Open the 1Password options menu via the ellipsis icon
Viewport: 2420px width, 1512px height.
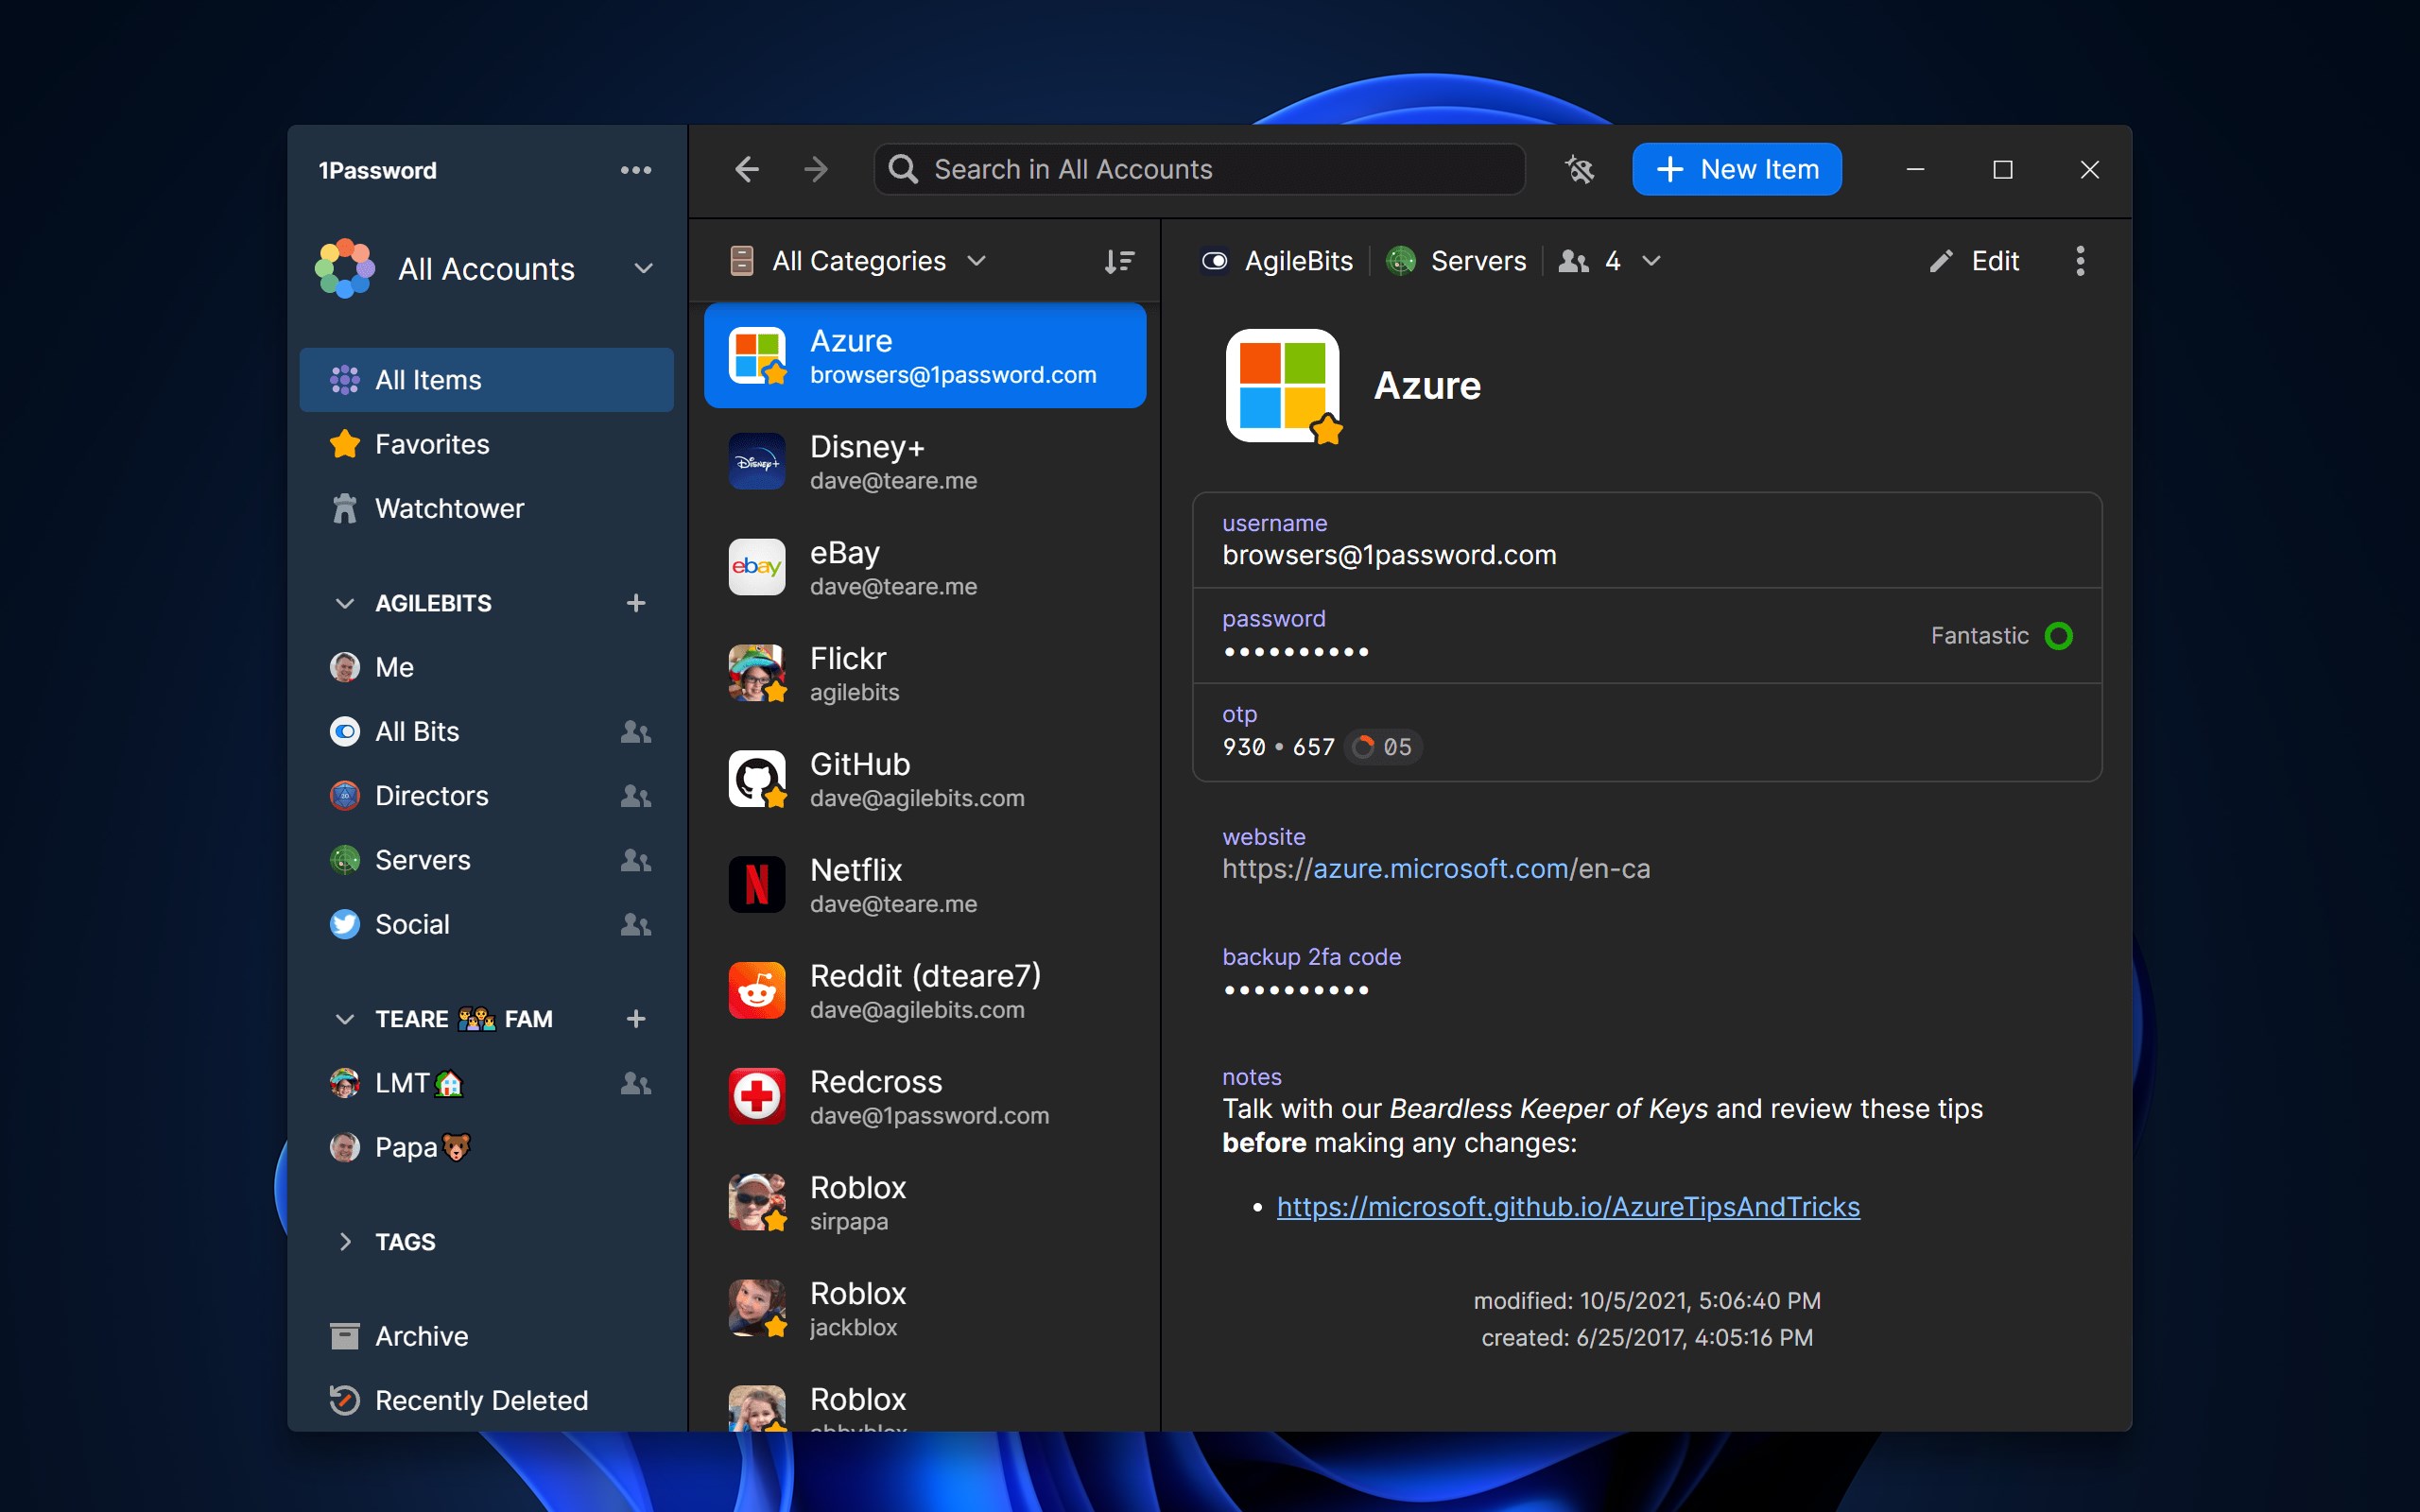coord(637,169)
